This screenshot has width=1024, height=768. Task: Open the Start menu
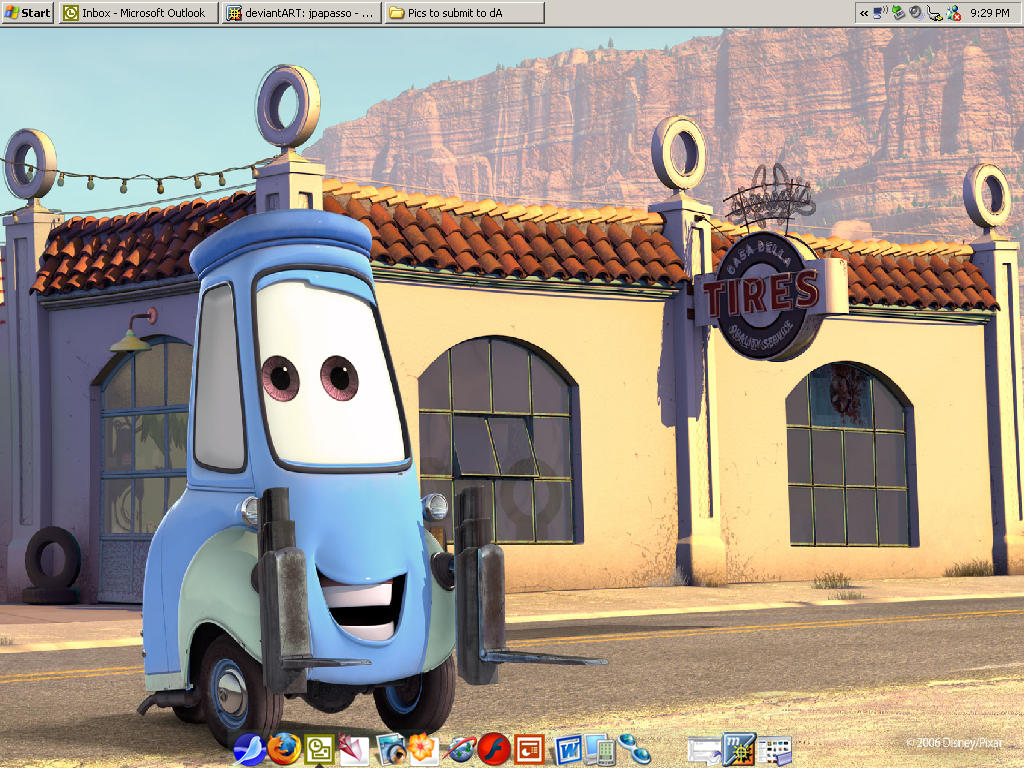(x=27, y=12)
